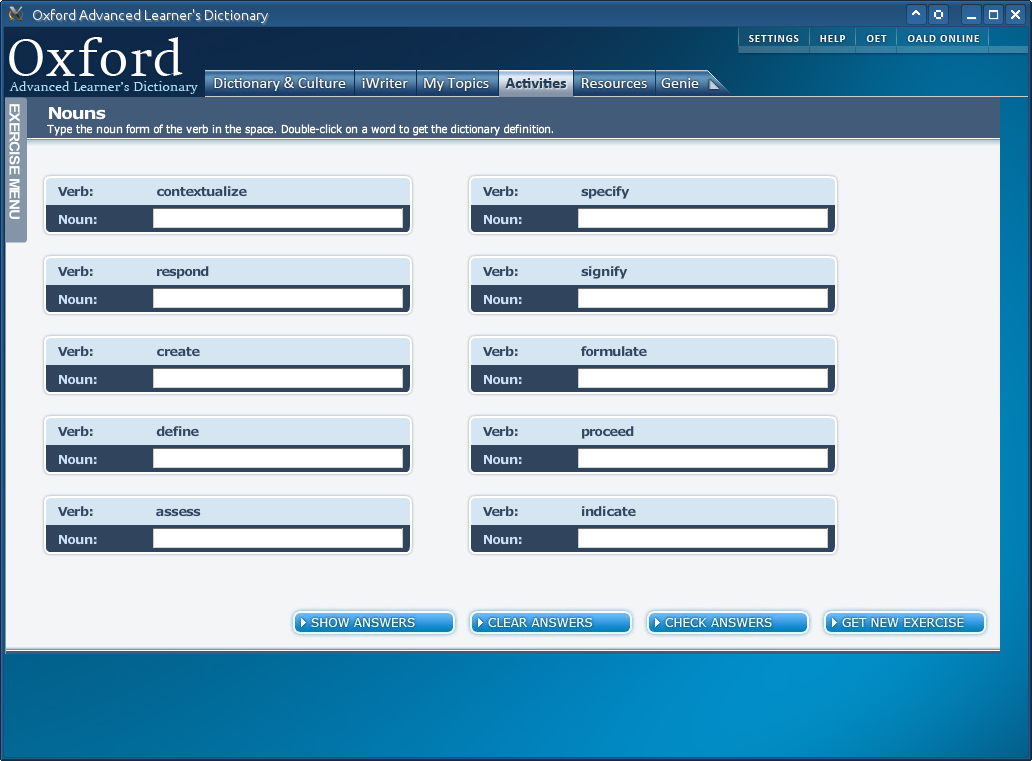This screenshot has width=1032, height=761.
Task: Focus the noun field for indicate
Action: [x=703, y=538]
